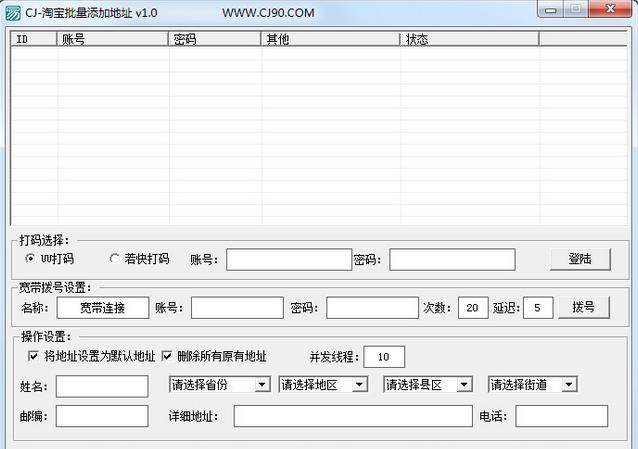Click the 账号 column header

pyautogui.click(x=112, y=39)
